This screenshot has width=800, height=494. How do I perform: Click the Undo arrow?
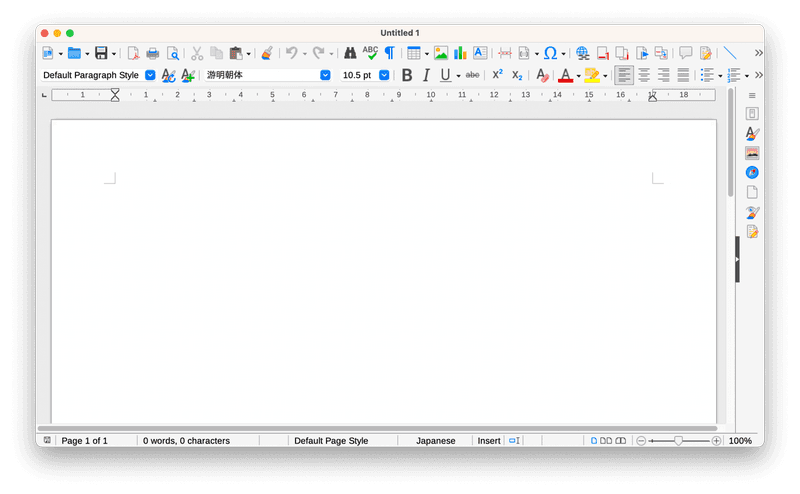click(291, 53)
